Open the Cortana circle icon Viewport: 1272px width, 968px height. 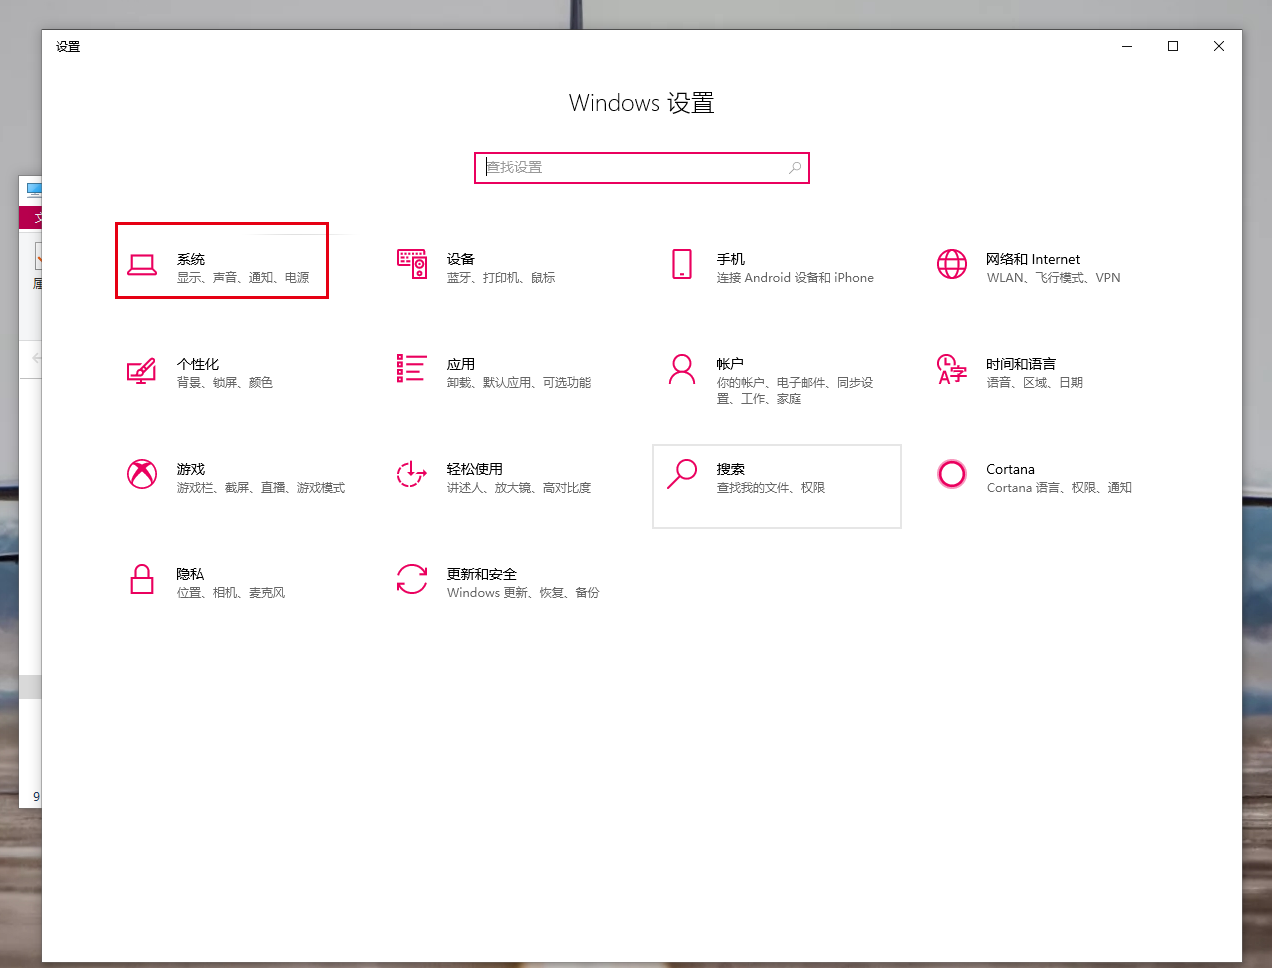click(952, 474)
